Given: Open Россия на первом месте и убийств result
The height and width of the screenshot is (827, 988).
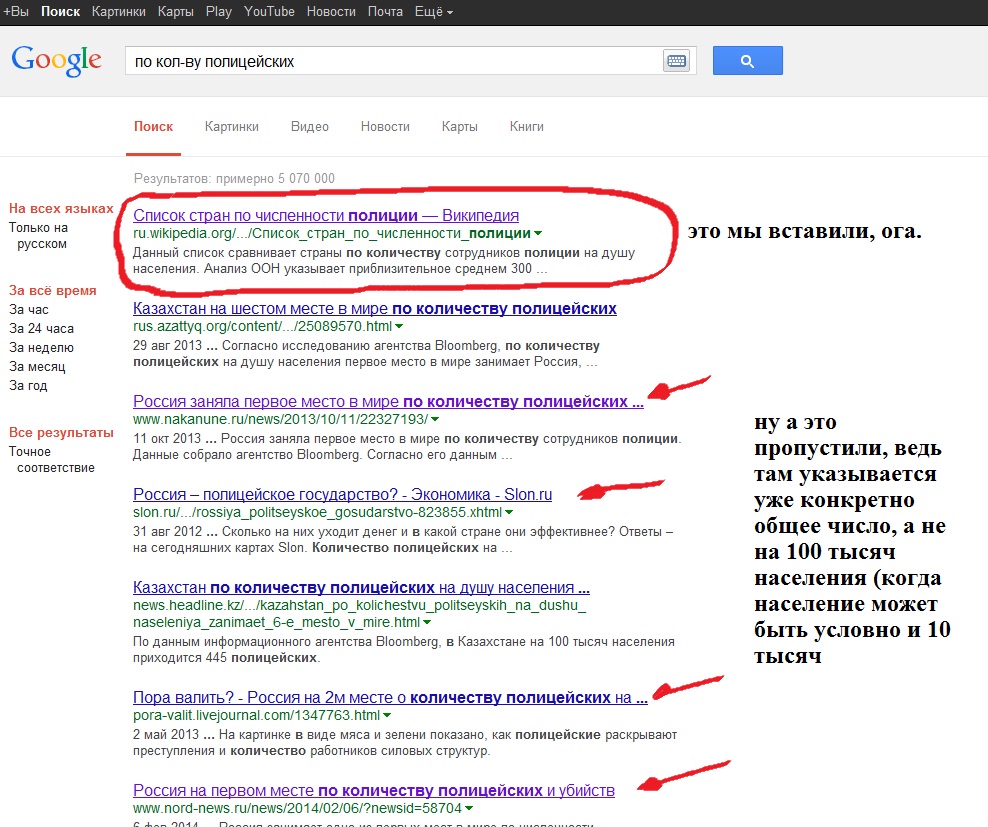Looking at the screenshot, I should pos(374,790).
